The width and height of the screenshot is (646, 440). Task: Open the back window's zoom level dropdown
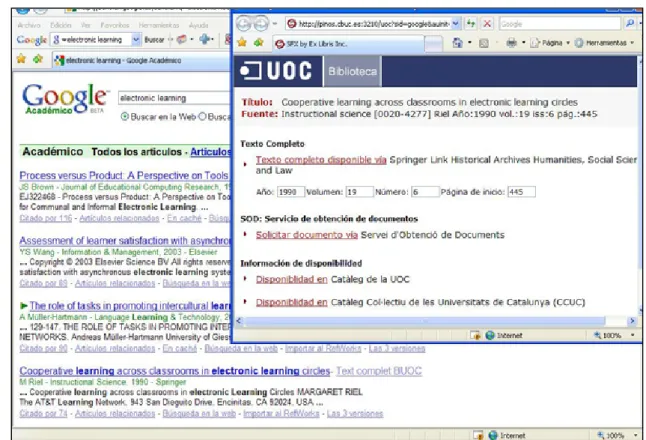click(635, 435)
